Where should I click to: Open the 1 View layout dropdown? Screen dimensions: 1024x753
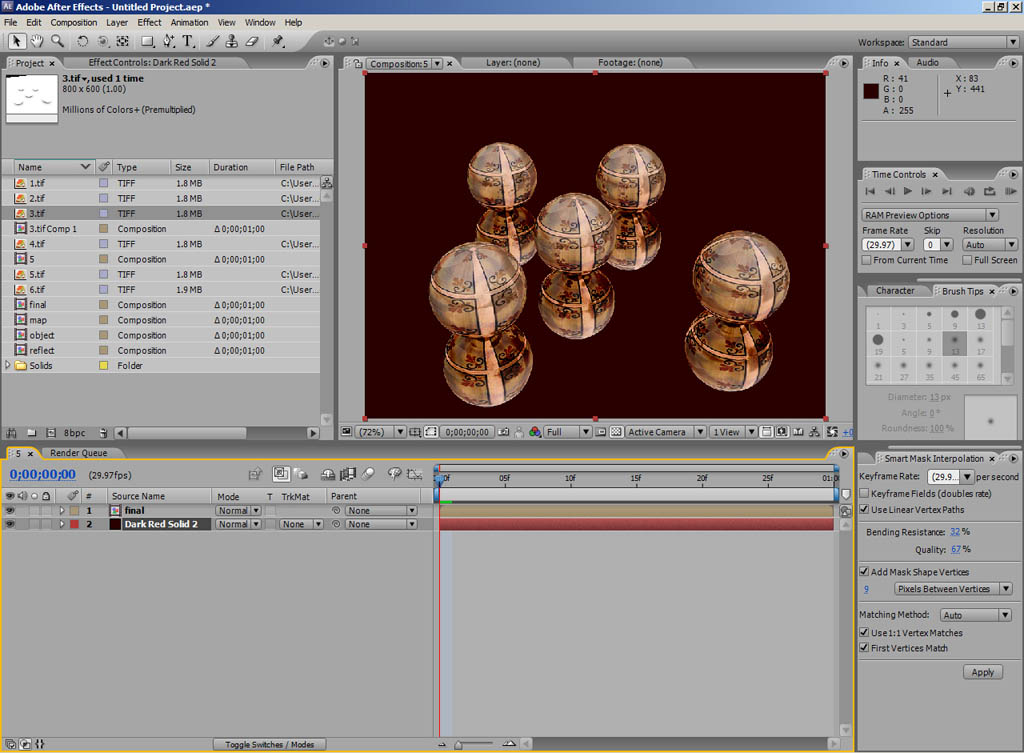[x=733, y=432]
